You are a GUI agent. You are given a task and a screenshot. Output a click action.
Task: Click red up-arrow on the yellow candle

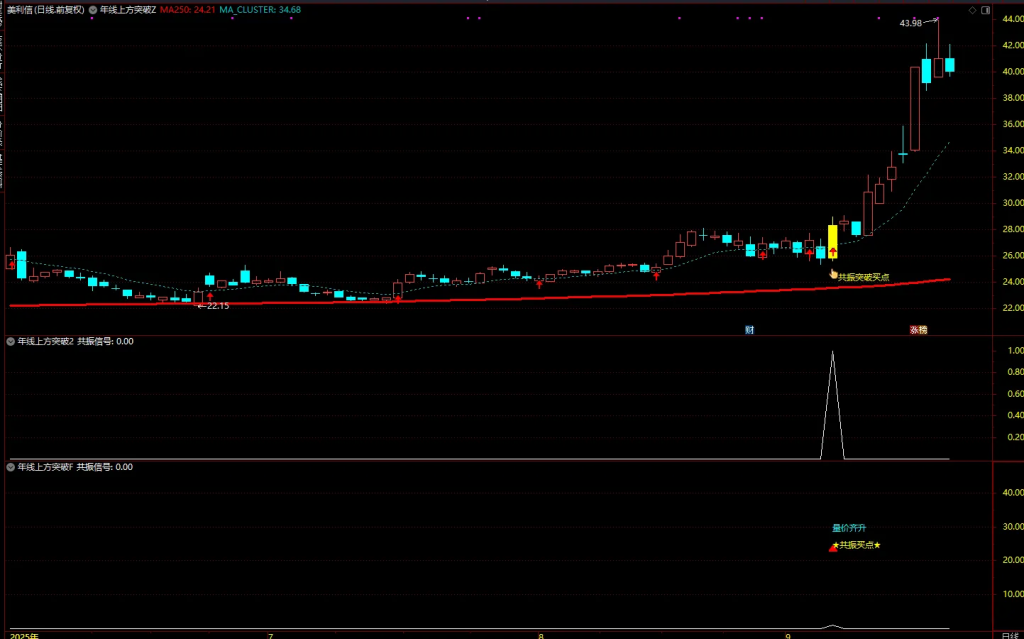(832, 252)
